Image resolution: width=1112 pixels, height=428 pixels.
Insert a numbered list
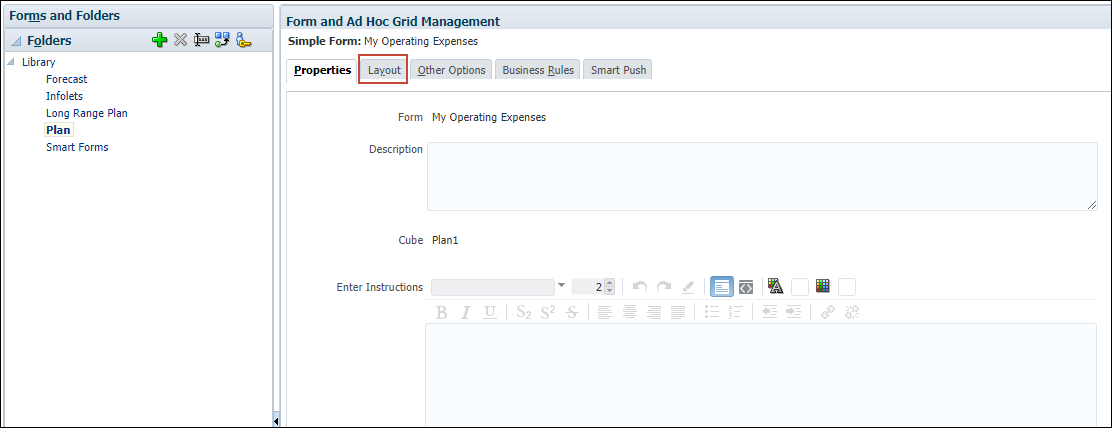pos(735,312)
